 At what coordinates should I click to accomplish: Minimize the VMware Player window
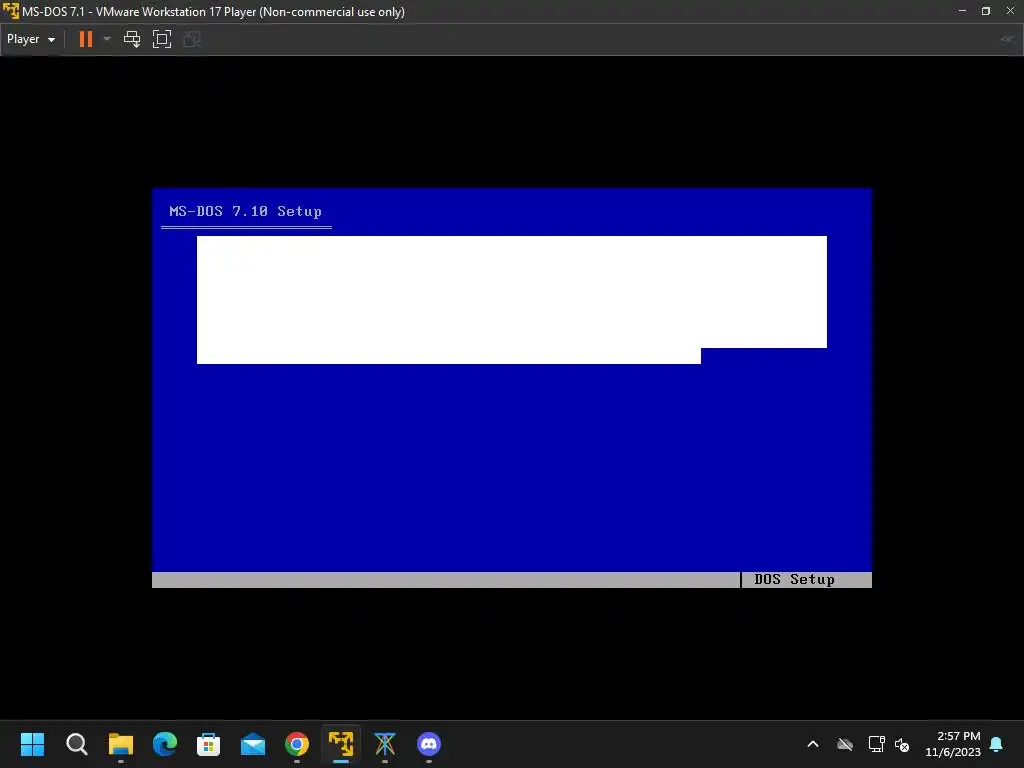click(x=962, y=11)
